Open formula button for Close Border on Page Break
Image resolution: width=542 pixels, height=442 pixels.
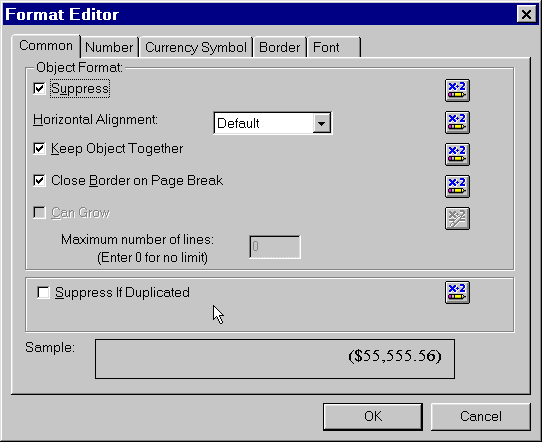pyautogui.click(x=457, y=186)
